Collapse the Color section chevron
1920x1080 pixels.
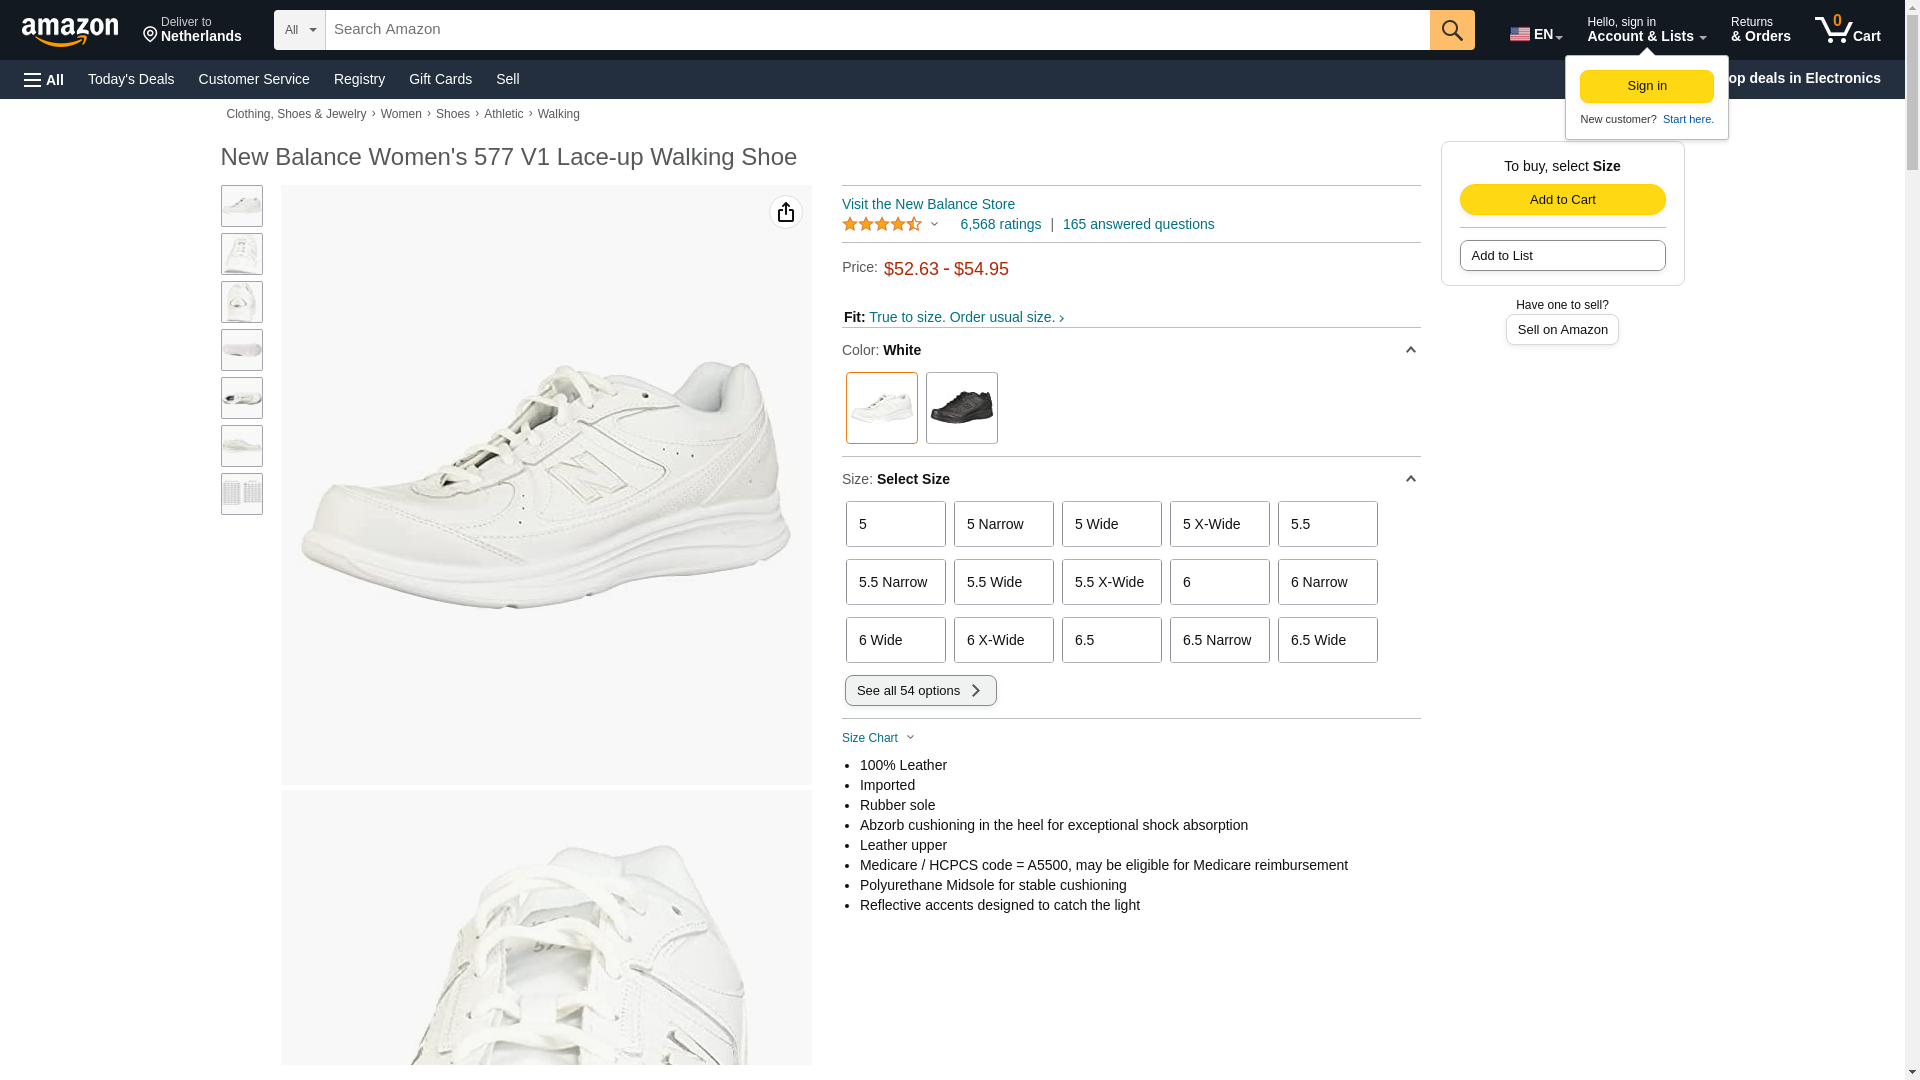[1410, 350]
